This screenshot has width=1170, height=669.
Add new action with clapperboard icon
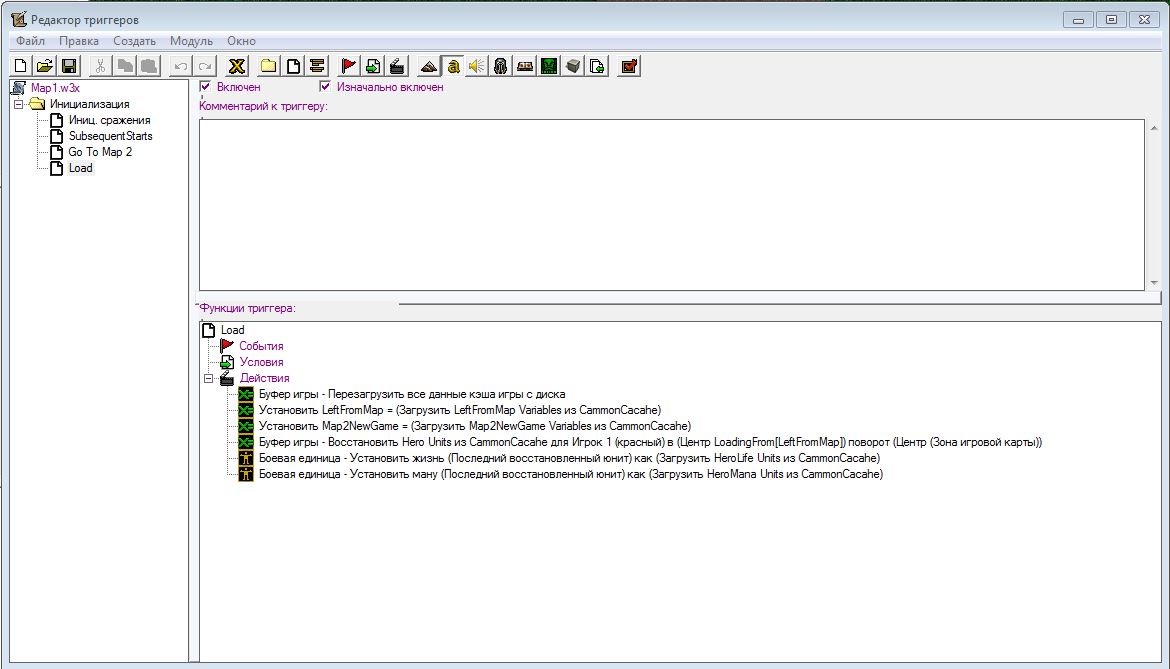[397, 66]
